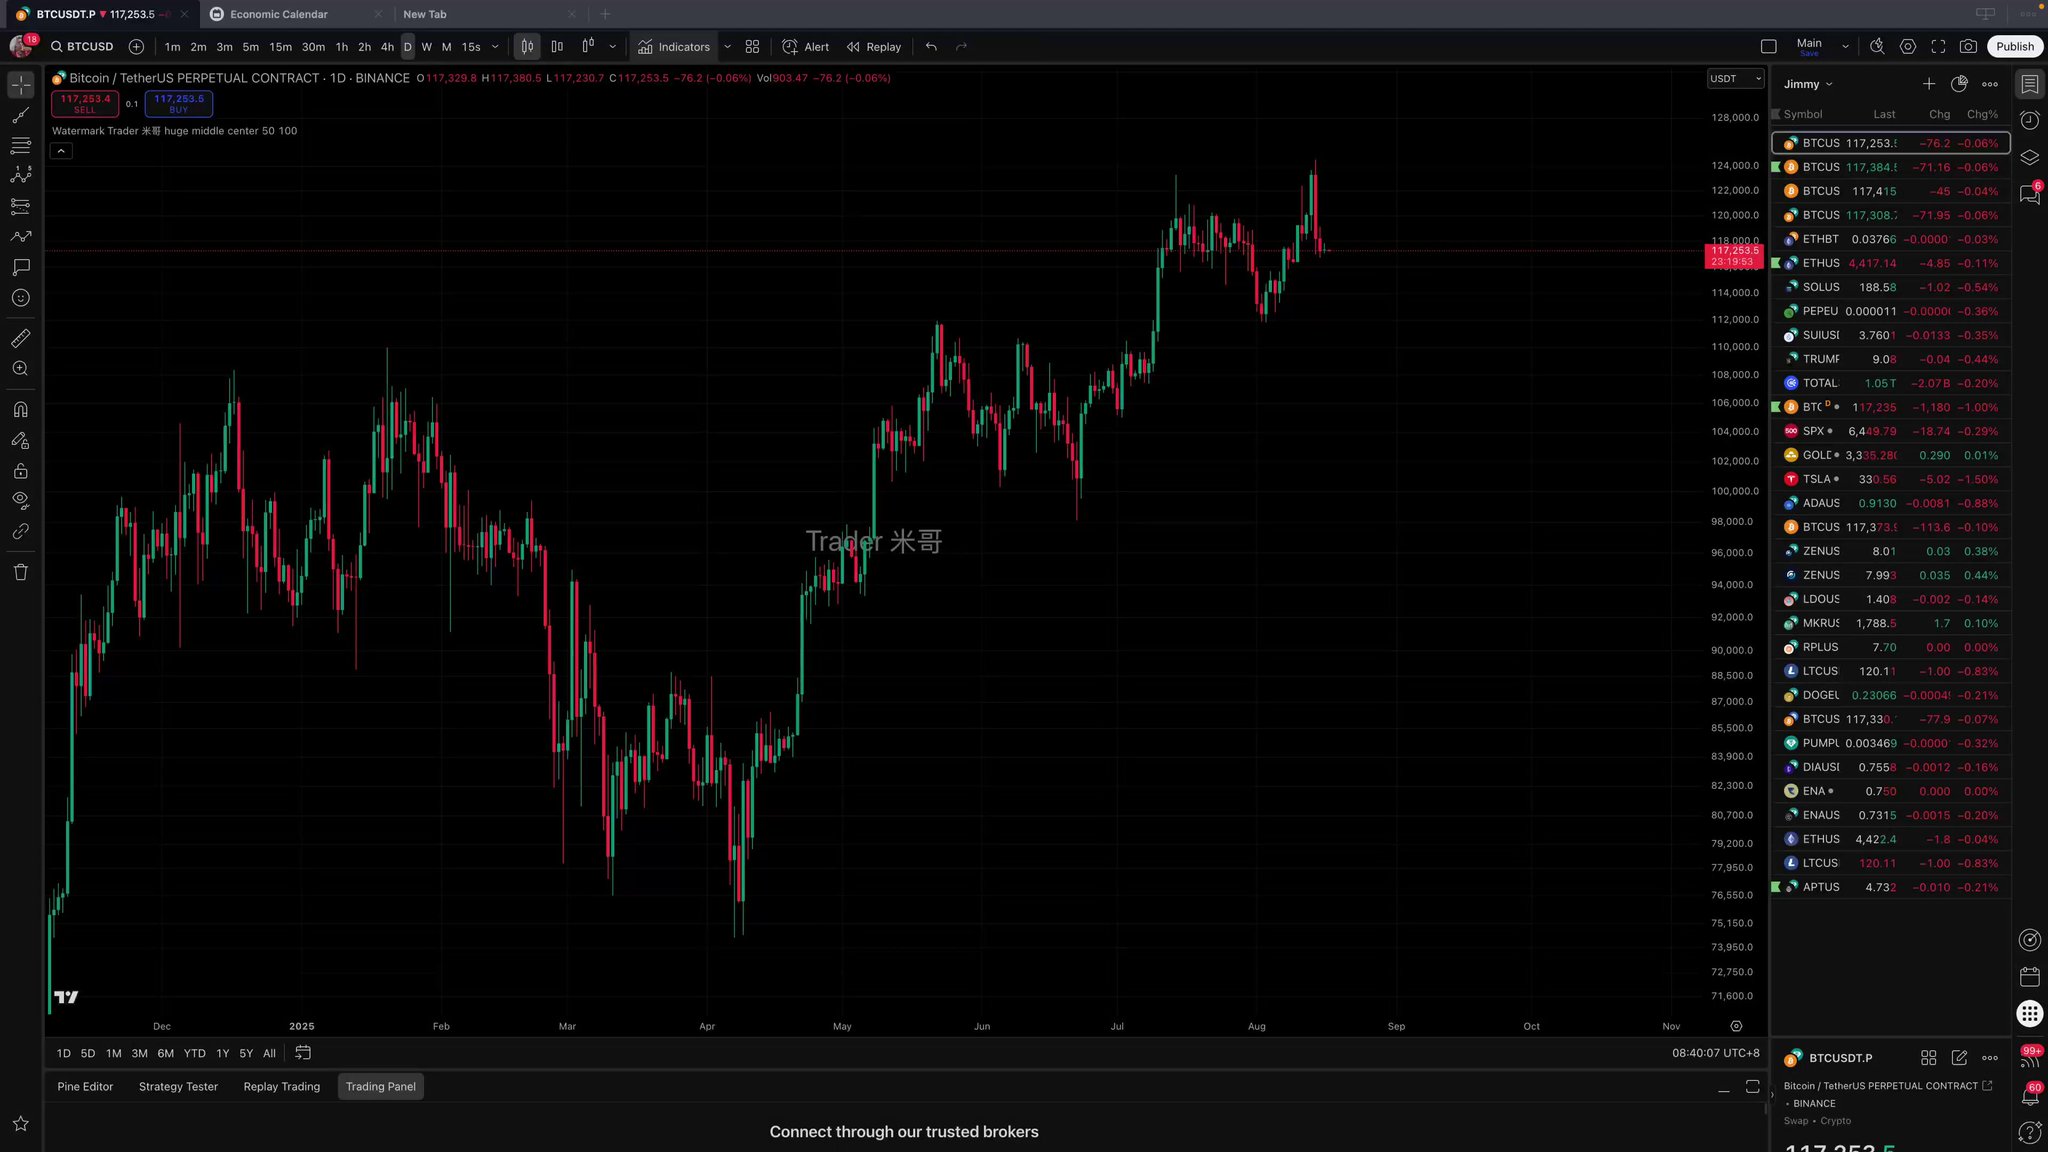
Task: Open the Pine Editor tab
Action: coord(85,1087)
